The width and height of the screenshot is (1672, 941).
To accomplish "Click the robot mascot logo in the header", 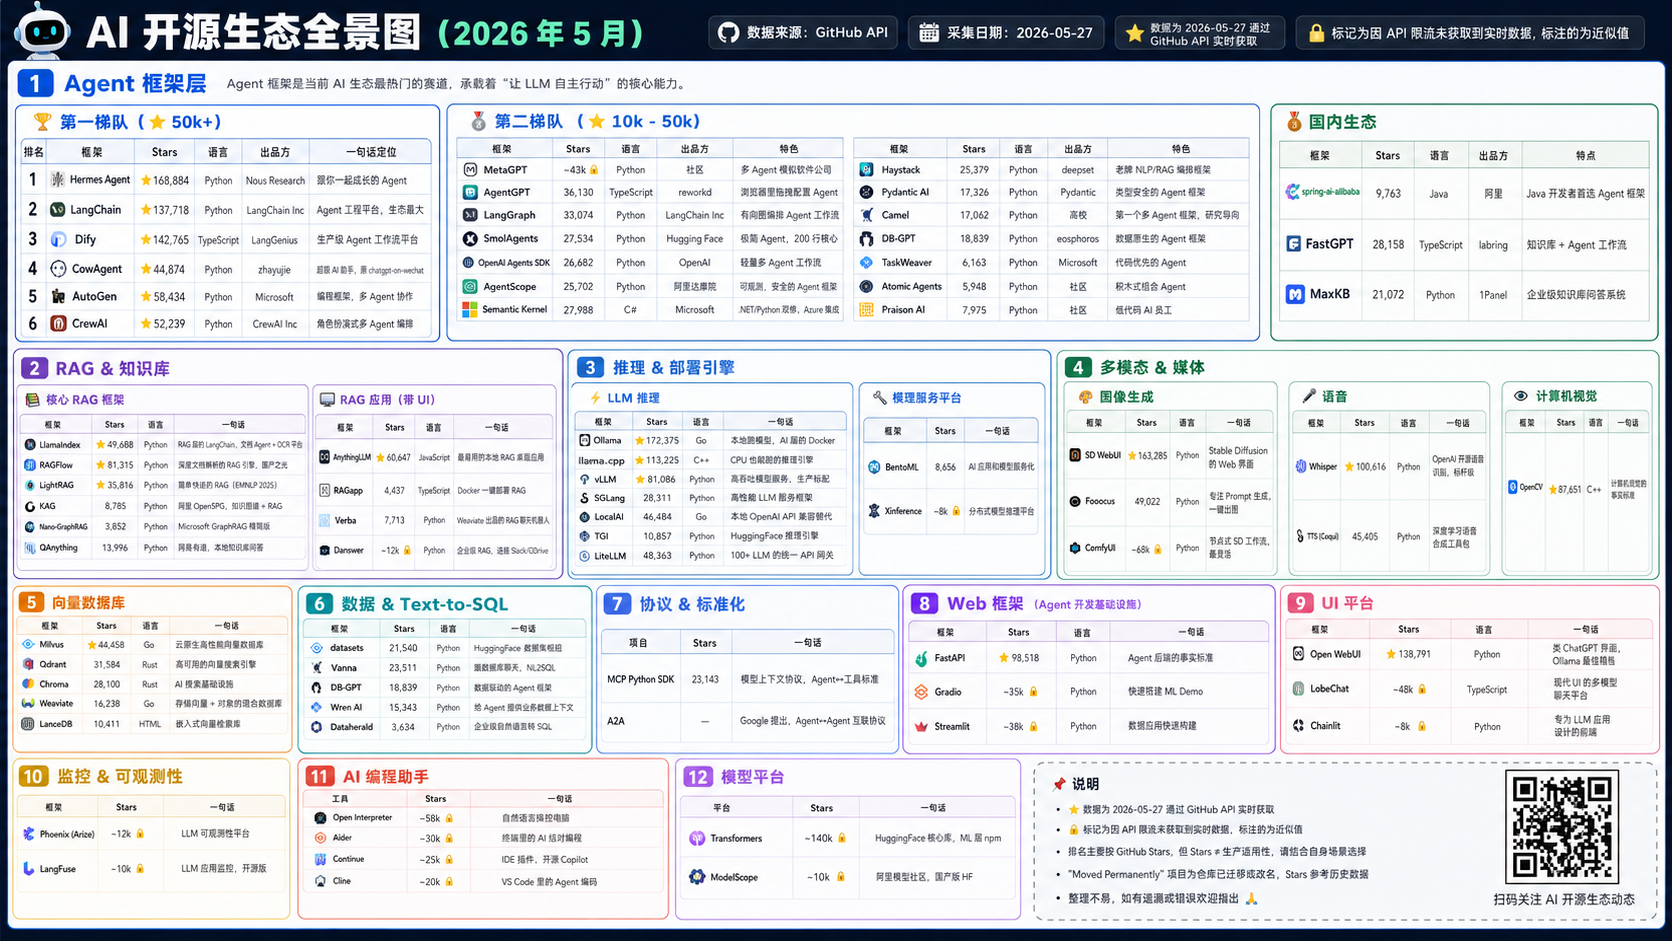I will 41,31.
